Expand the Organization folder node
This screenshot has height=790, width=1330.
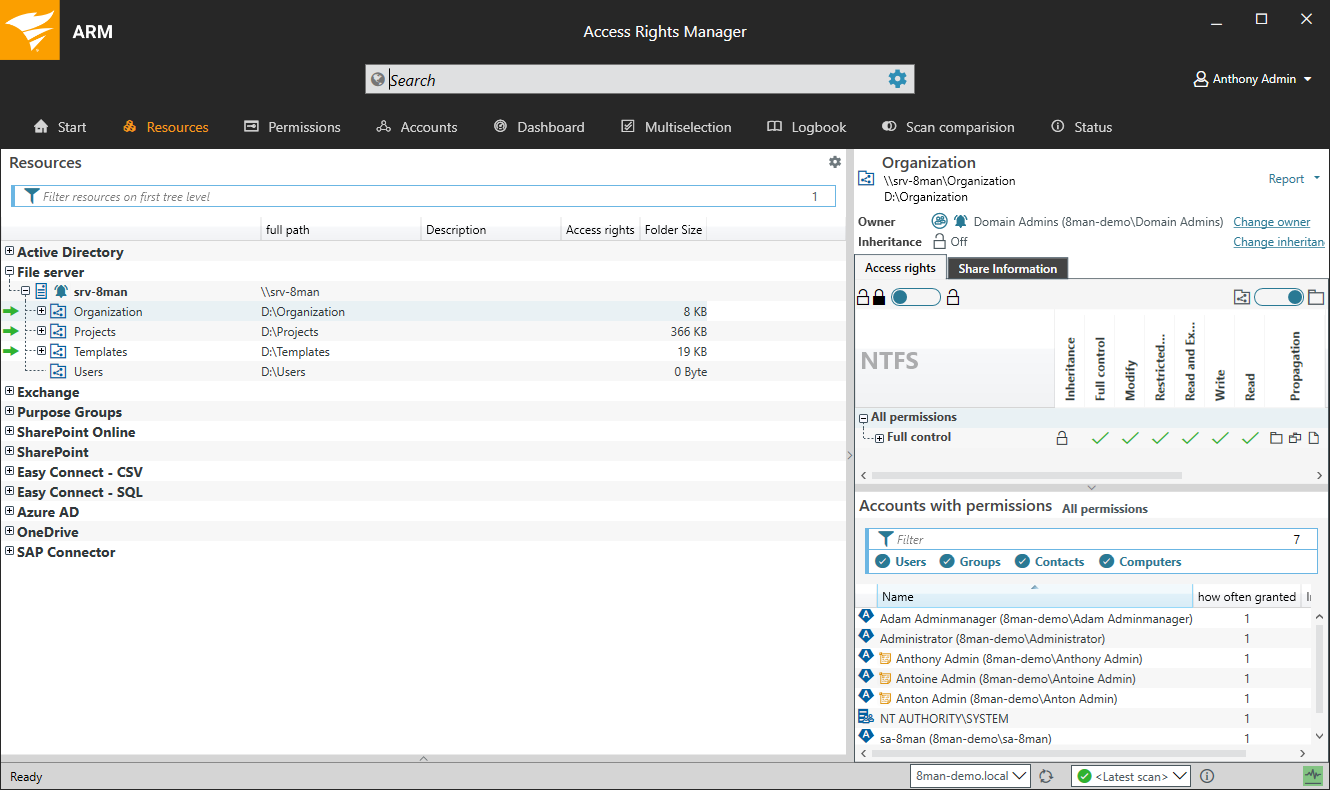(41, 312)
